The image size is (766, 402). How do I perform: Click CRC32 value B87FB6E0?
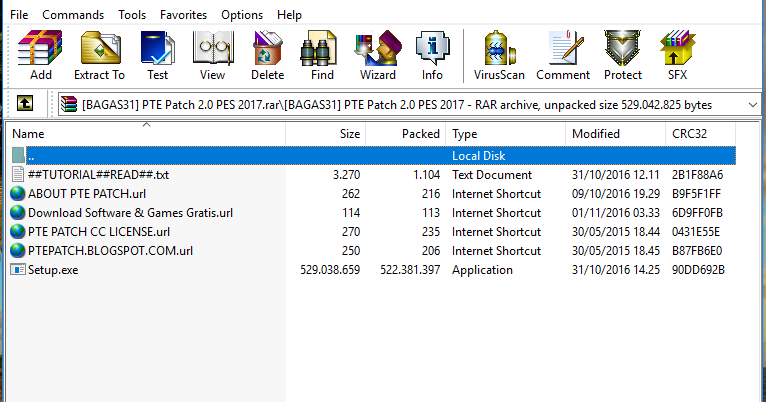click(697, 251)
